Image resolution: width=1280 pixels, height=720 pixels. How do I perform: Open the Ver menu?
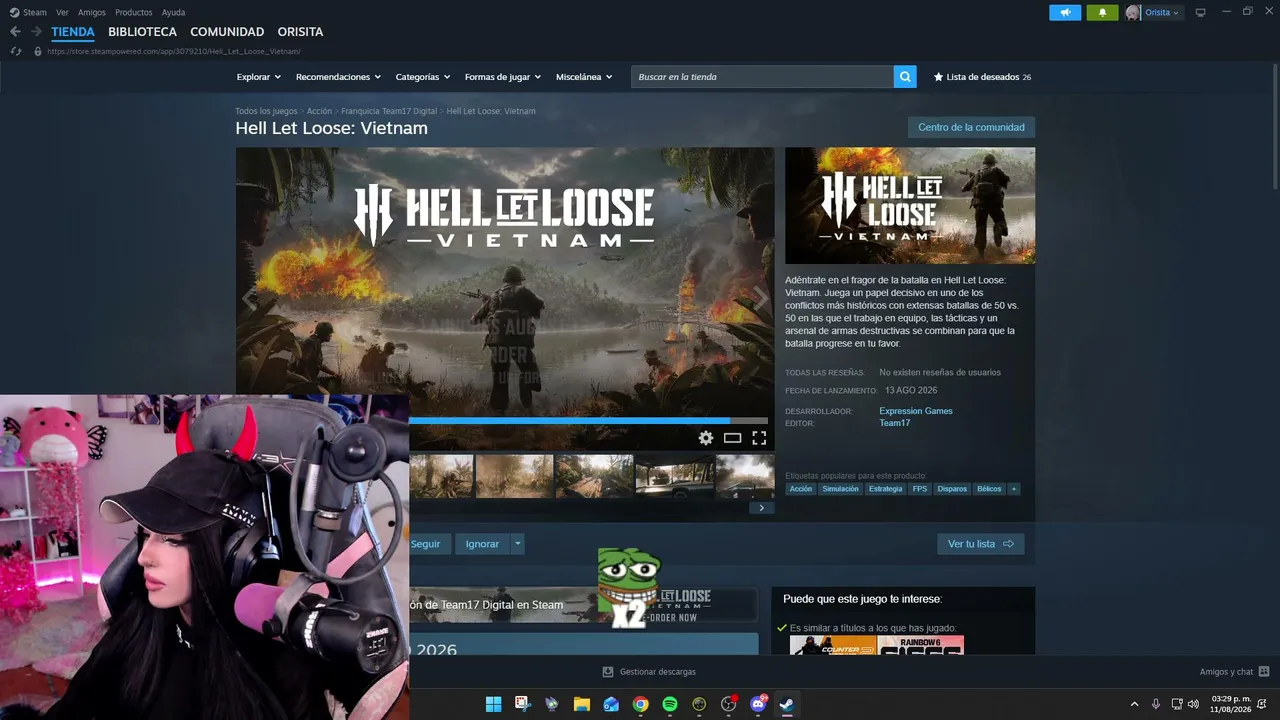tap(62, 13)
